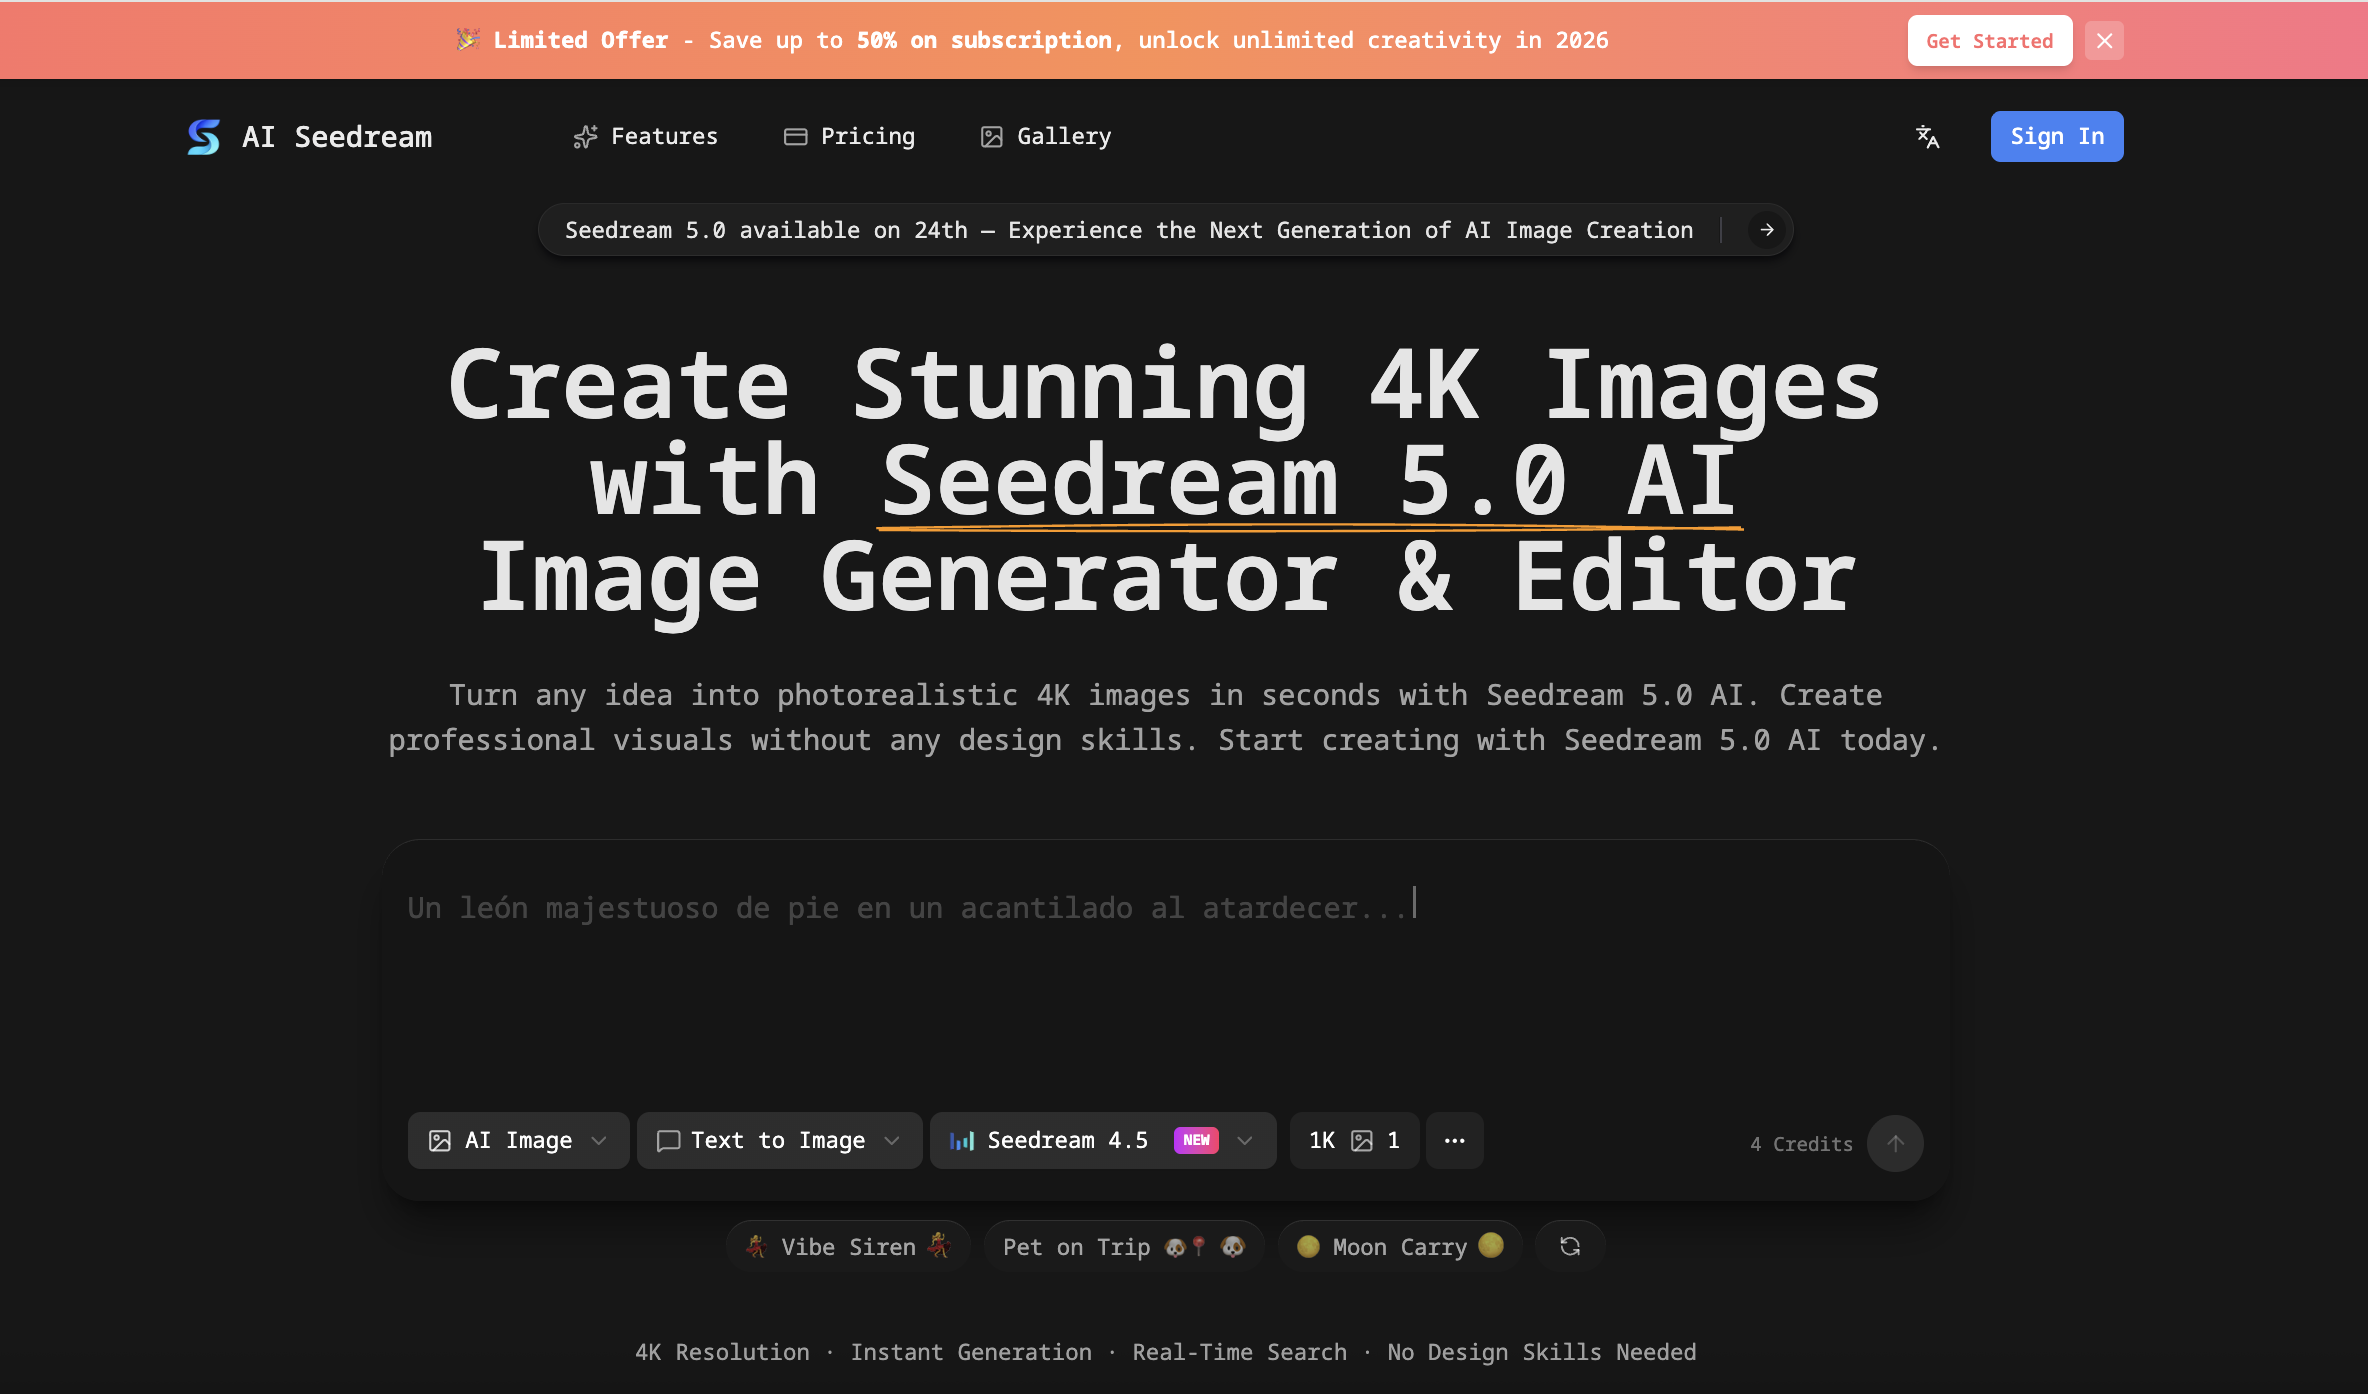2368x1394 pixels.
Task: Click the Gallery image icon
Action: pos(991,137)
